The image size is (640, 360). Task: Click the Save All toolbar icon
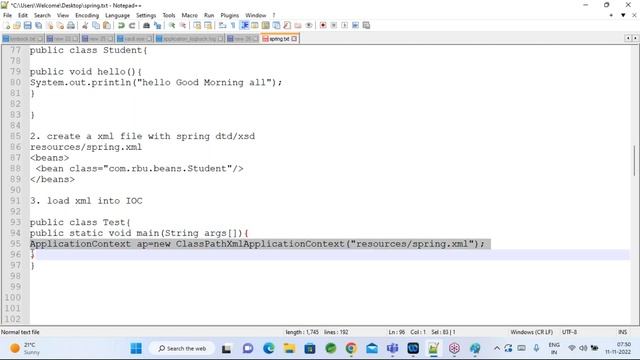point(38,25)
